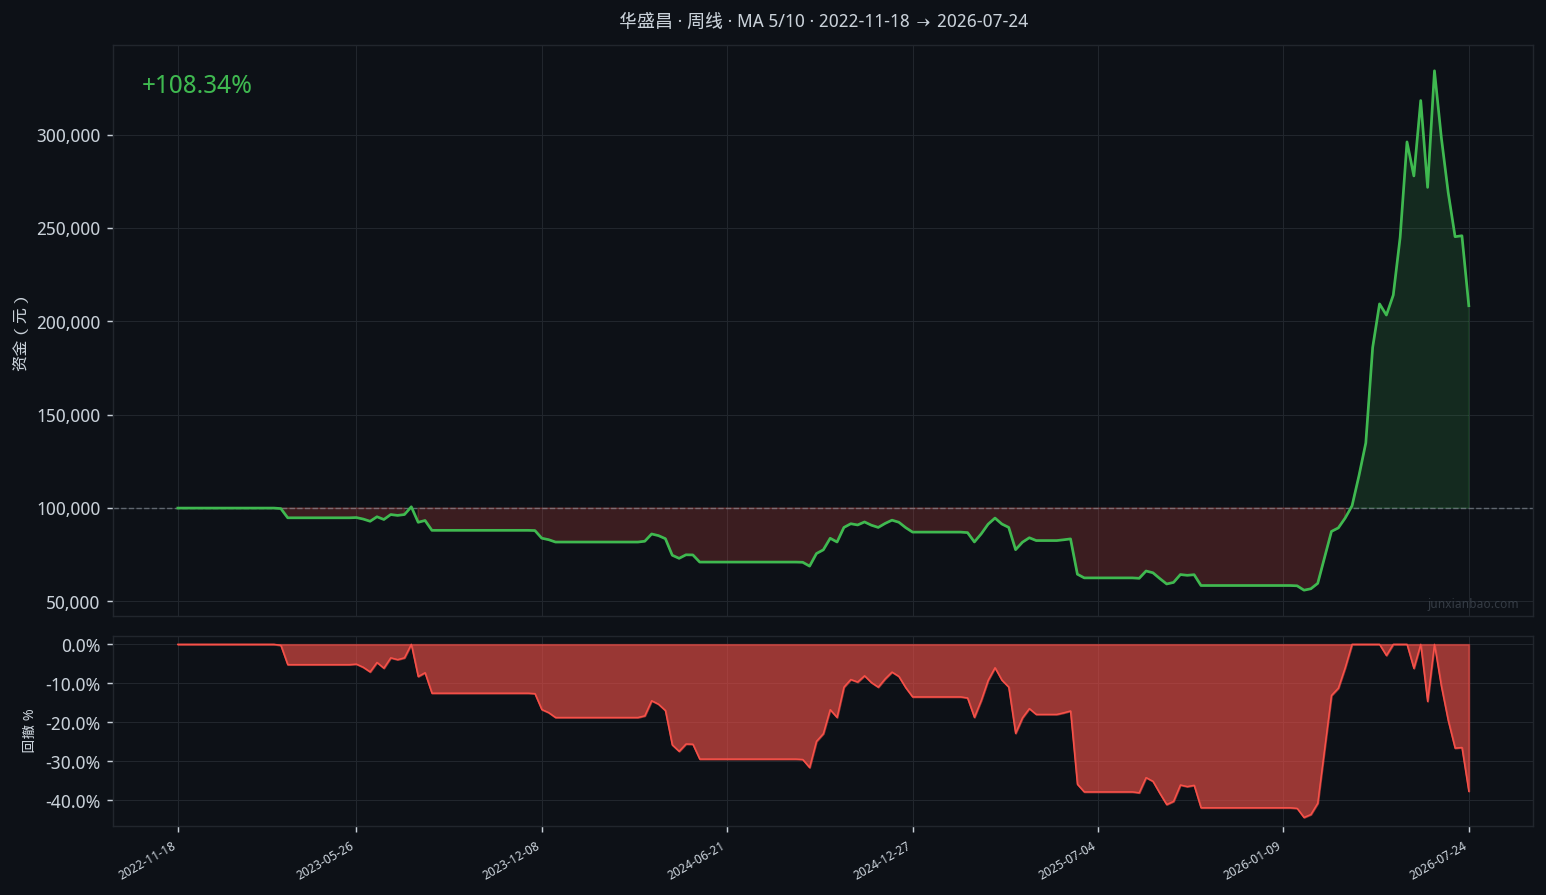Click the junxianbao.com watermark
This screenshot has height=895, width=1546.
tap(1472, 604)
